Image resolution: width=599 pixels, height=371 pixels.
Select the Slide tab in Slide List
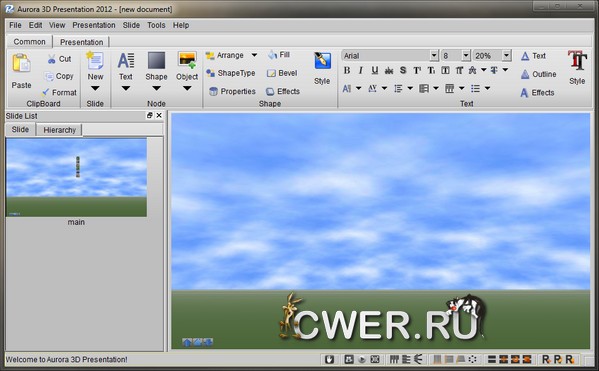coord(20,130)
